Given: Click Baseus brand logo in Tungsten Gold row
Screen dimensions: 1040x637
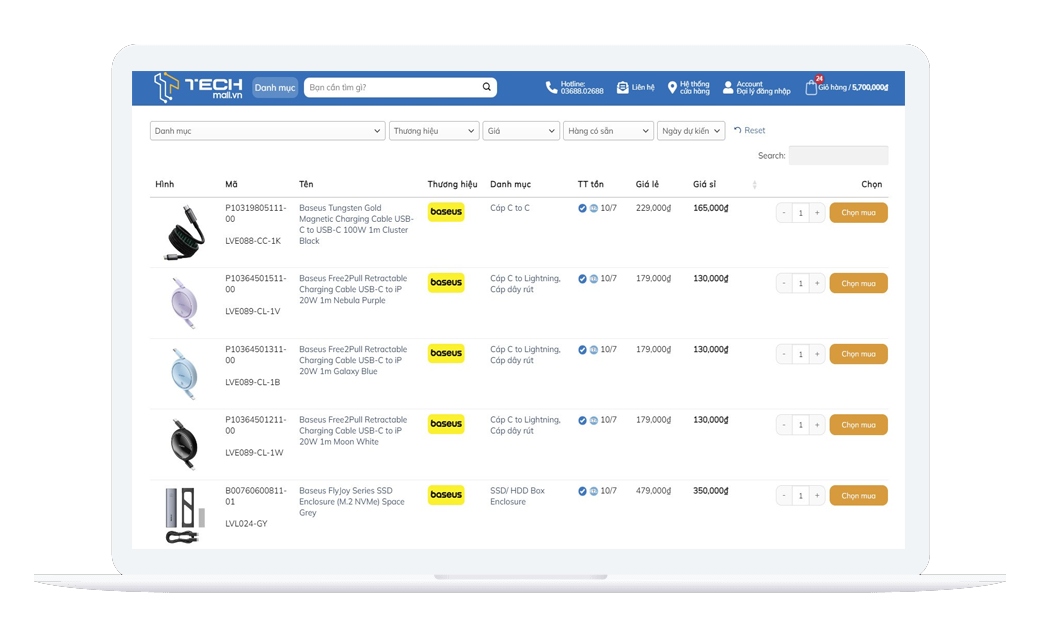Looking at the screenshot, I should (x=446, y=212).
